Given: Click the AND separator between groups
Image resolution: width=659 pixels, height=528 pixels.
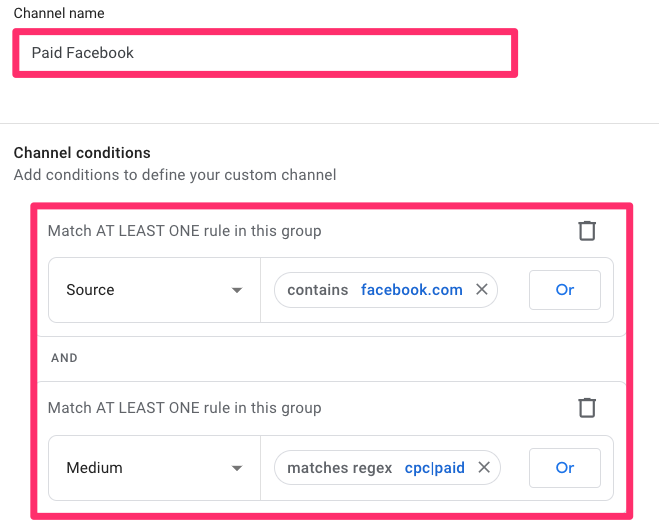Looking at the screenshot, I should 63,357.
